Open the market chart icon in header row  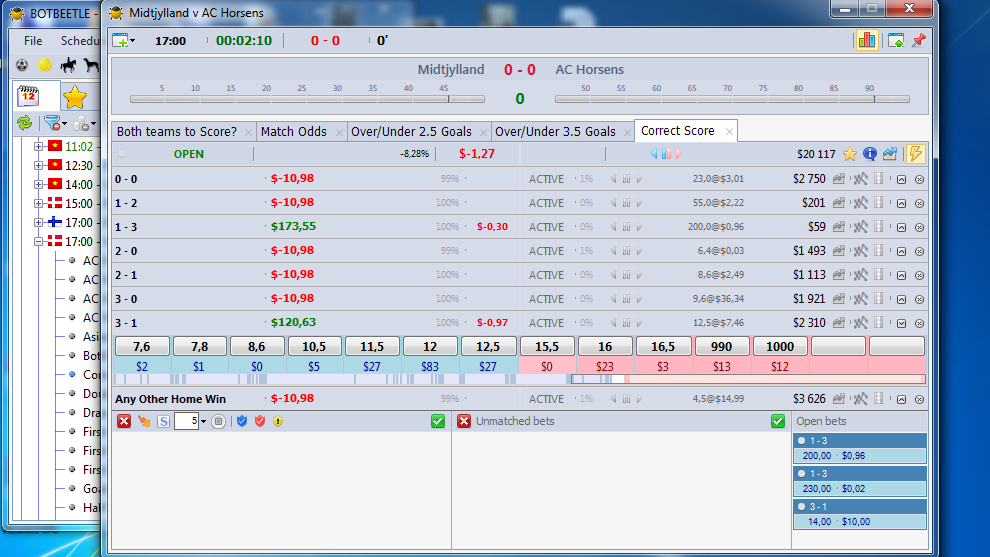pyautogui.click(x=890, y=153)
